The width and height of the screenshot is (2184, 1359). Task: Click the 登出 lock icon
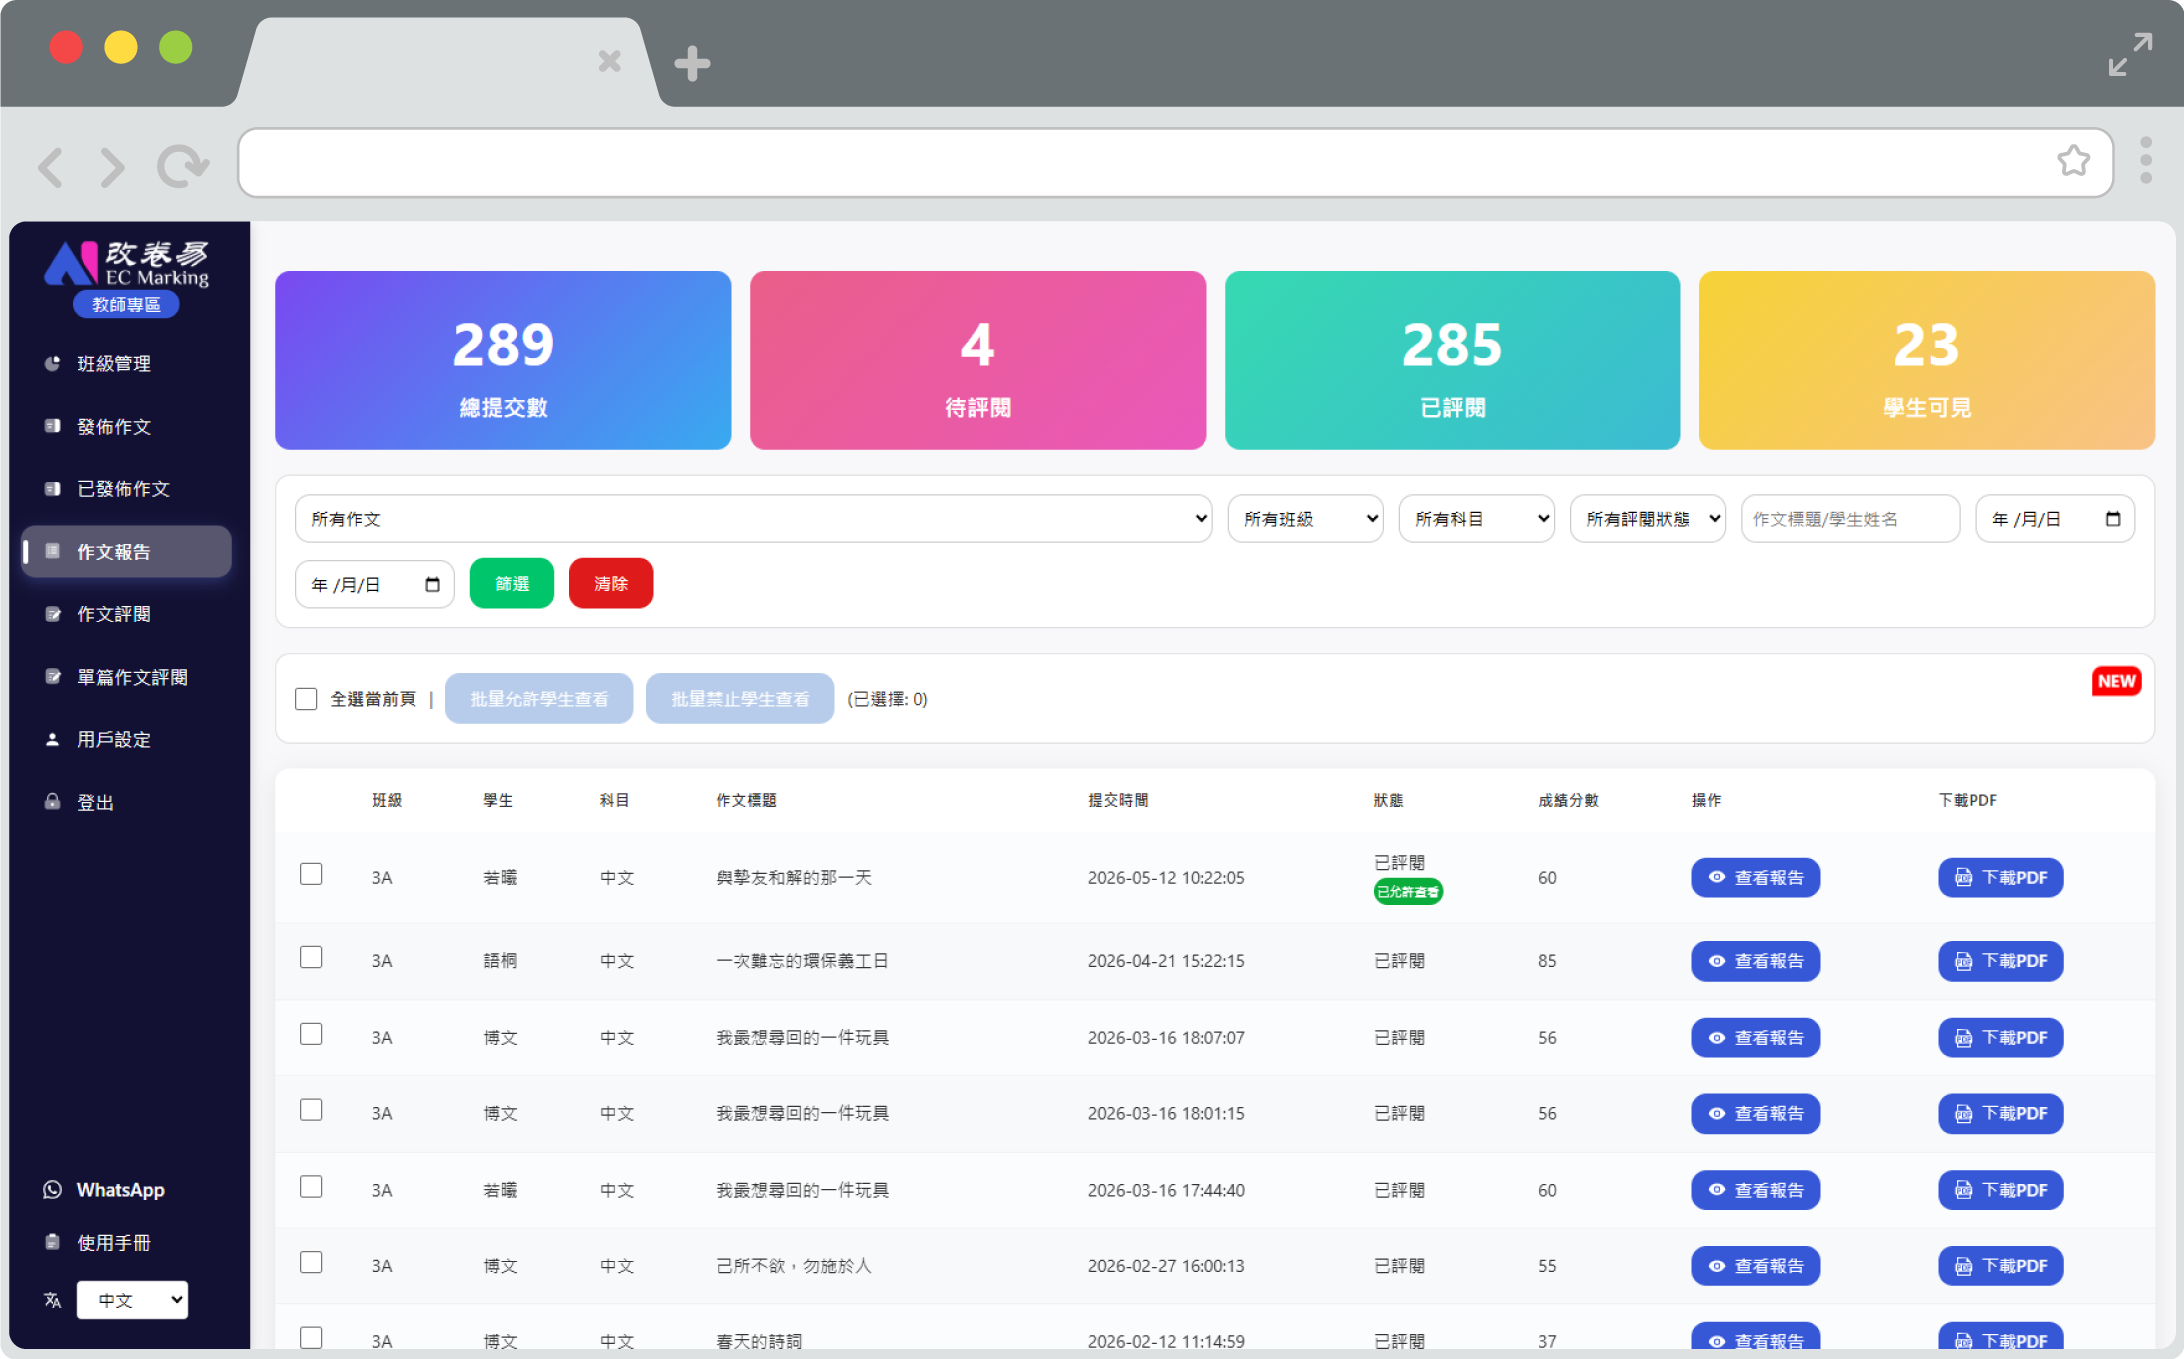pyautogui.click(x=52, y=802)
